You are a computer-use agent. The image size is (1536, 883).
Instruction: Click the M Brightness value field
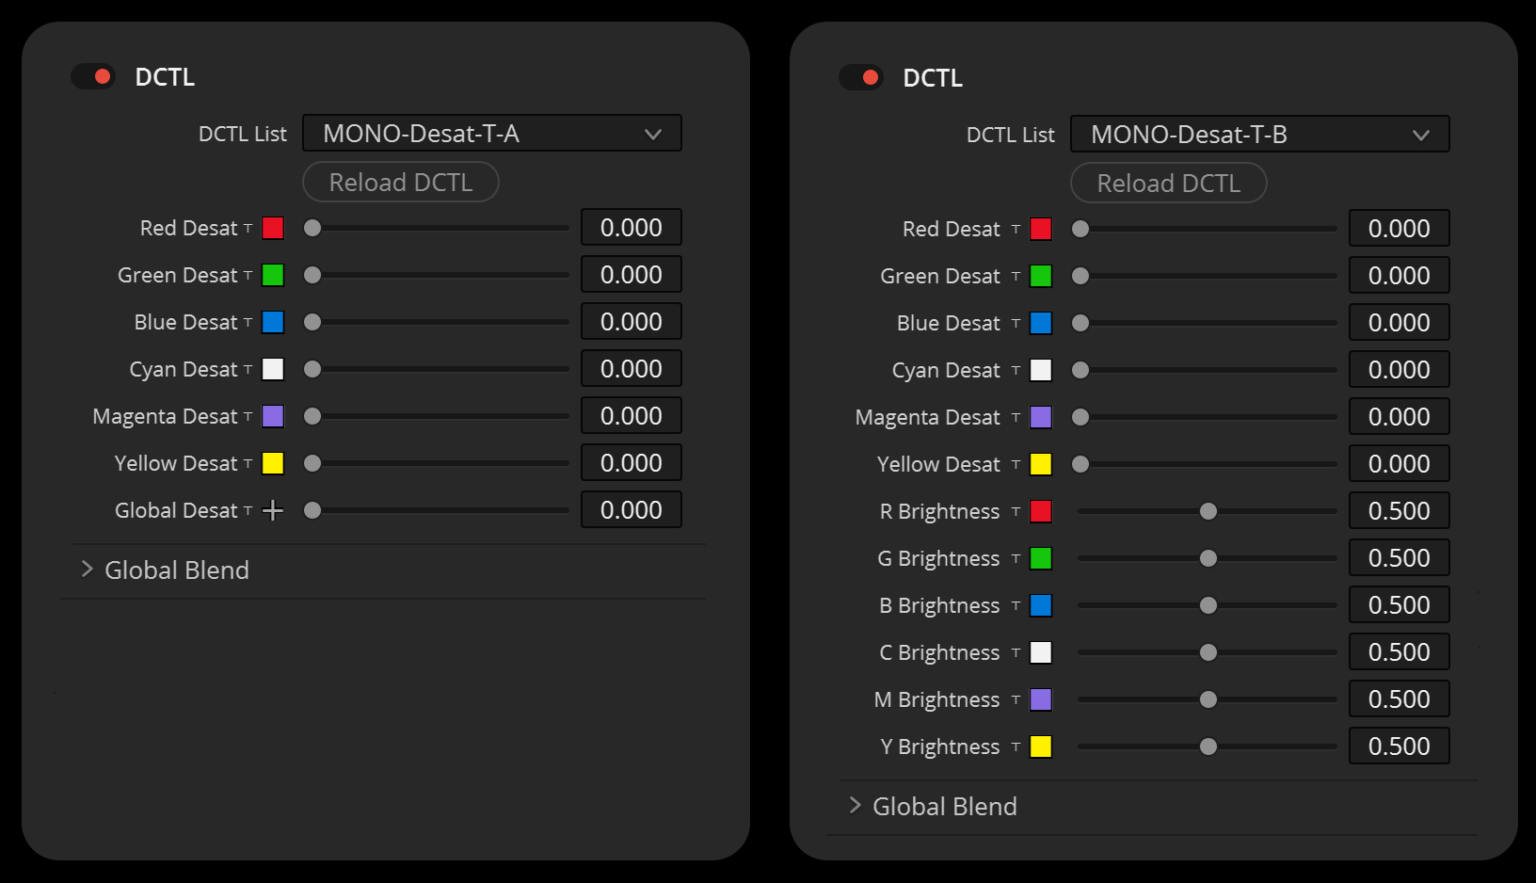coord(1398,699)
